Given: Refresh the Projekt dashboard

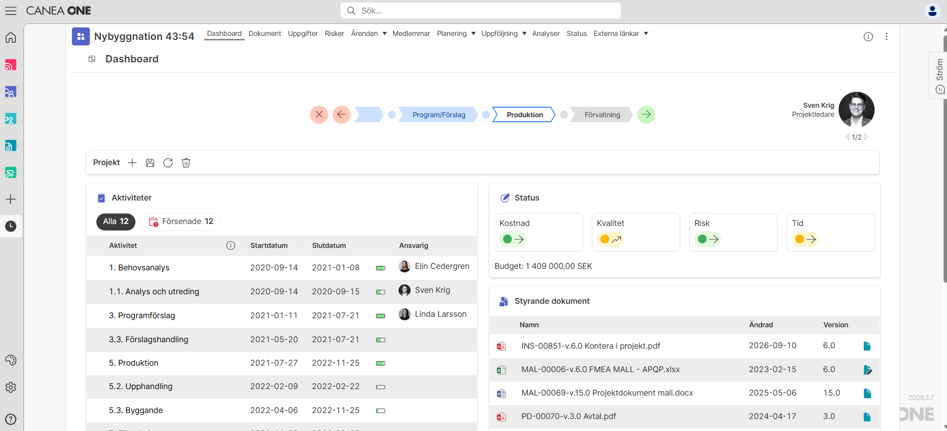Looking at the screenshot, I should 168,162.
